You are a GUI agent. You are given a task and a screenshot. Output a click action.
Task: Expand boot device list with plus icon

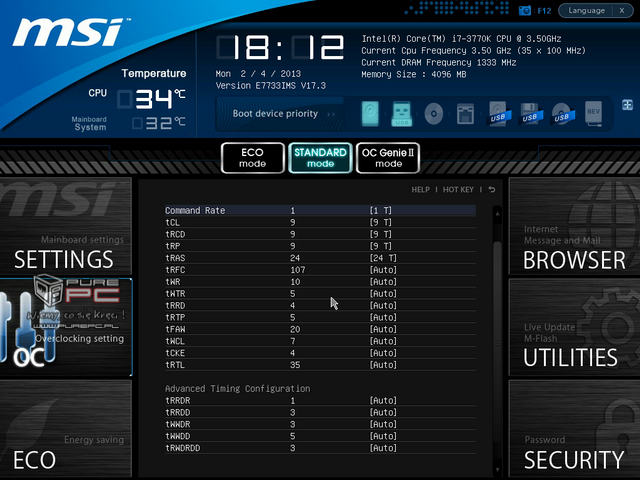pos(627,105)
